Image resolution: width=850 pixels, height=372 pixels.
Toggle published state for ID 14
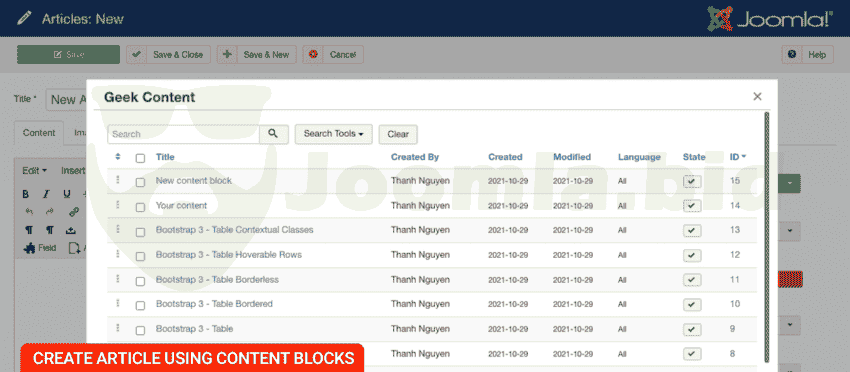point(692,206)
